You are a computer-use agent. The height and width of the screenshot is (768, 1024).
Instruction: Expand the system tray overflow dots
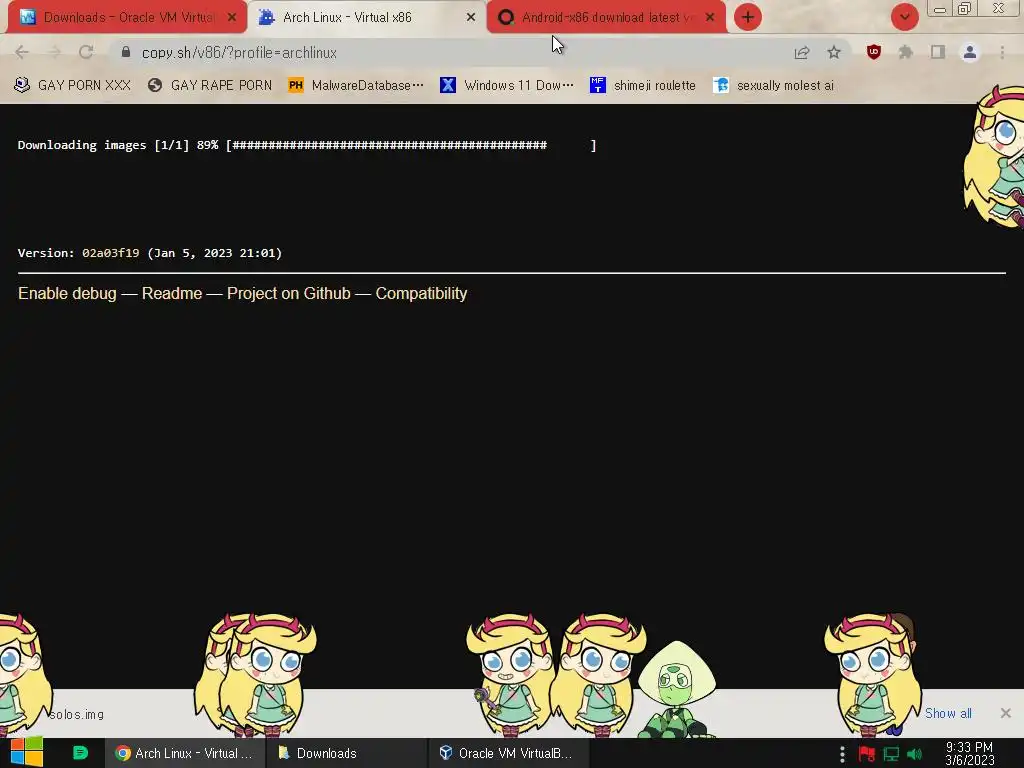[x=842, y=754]
